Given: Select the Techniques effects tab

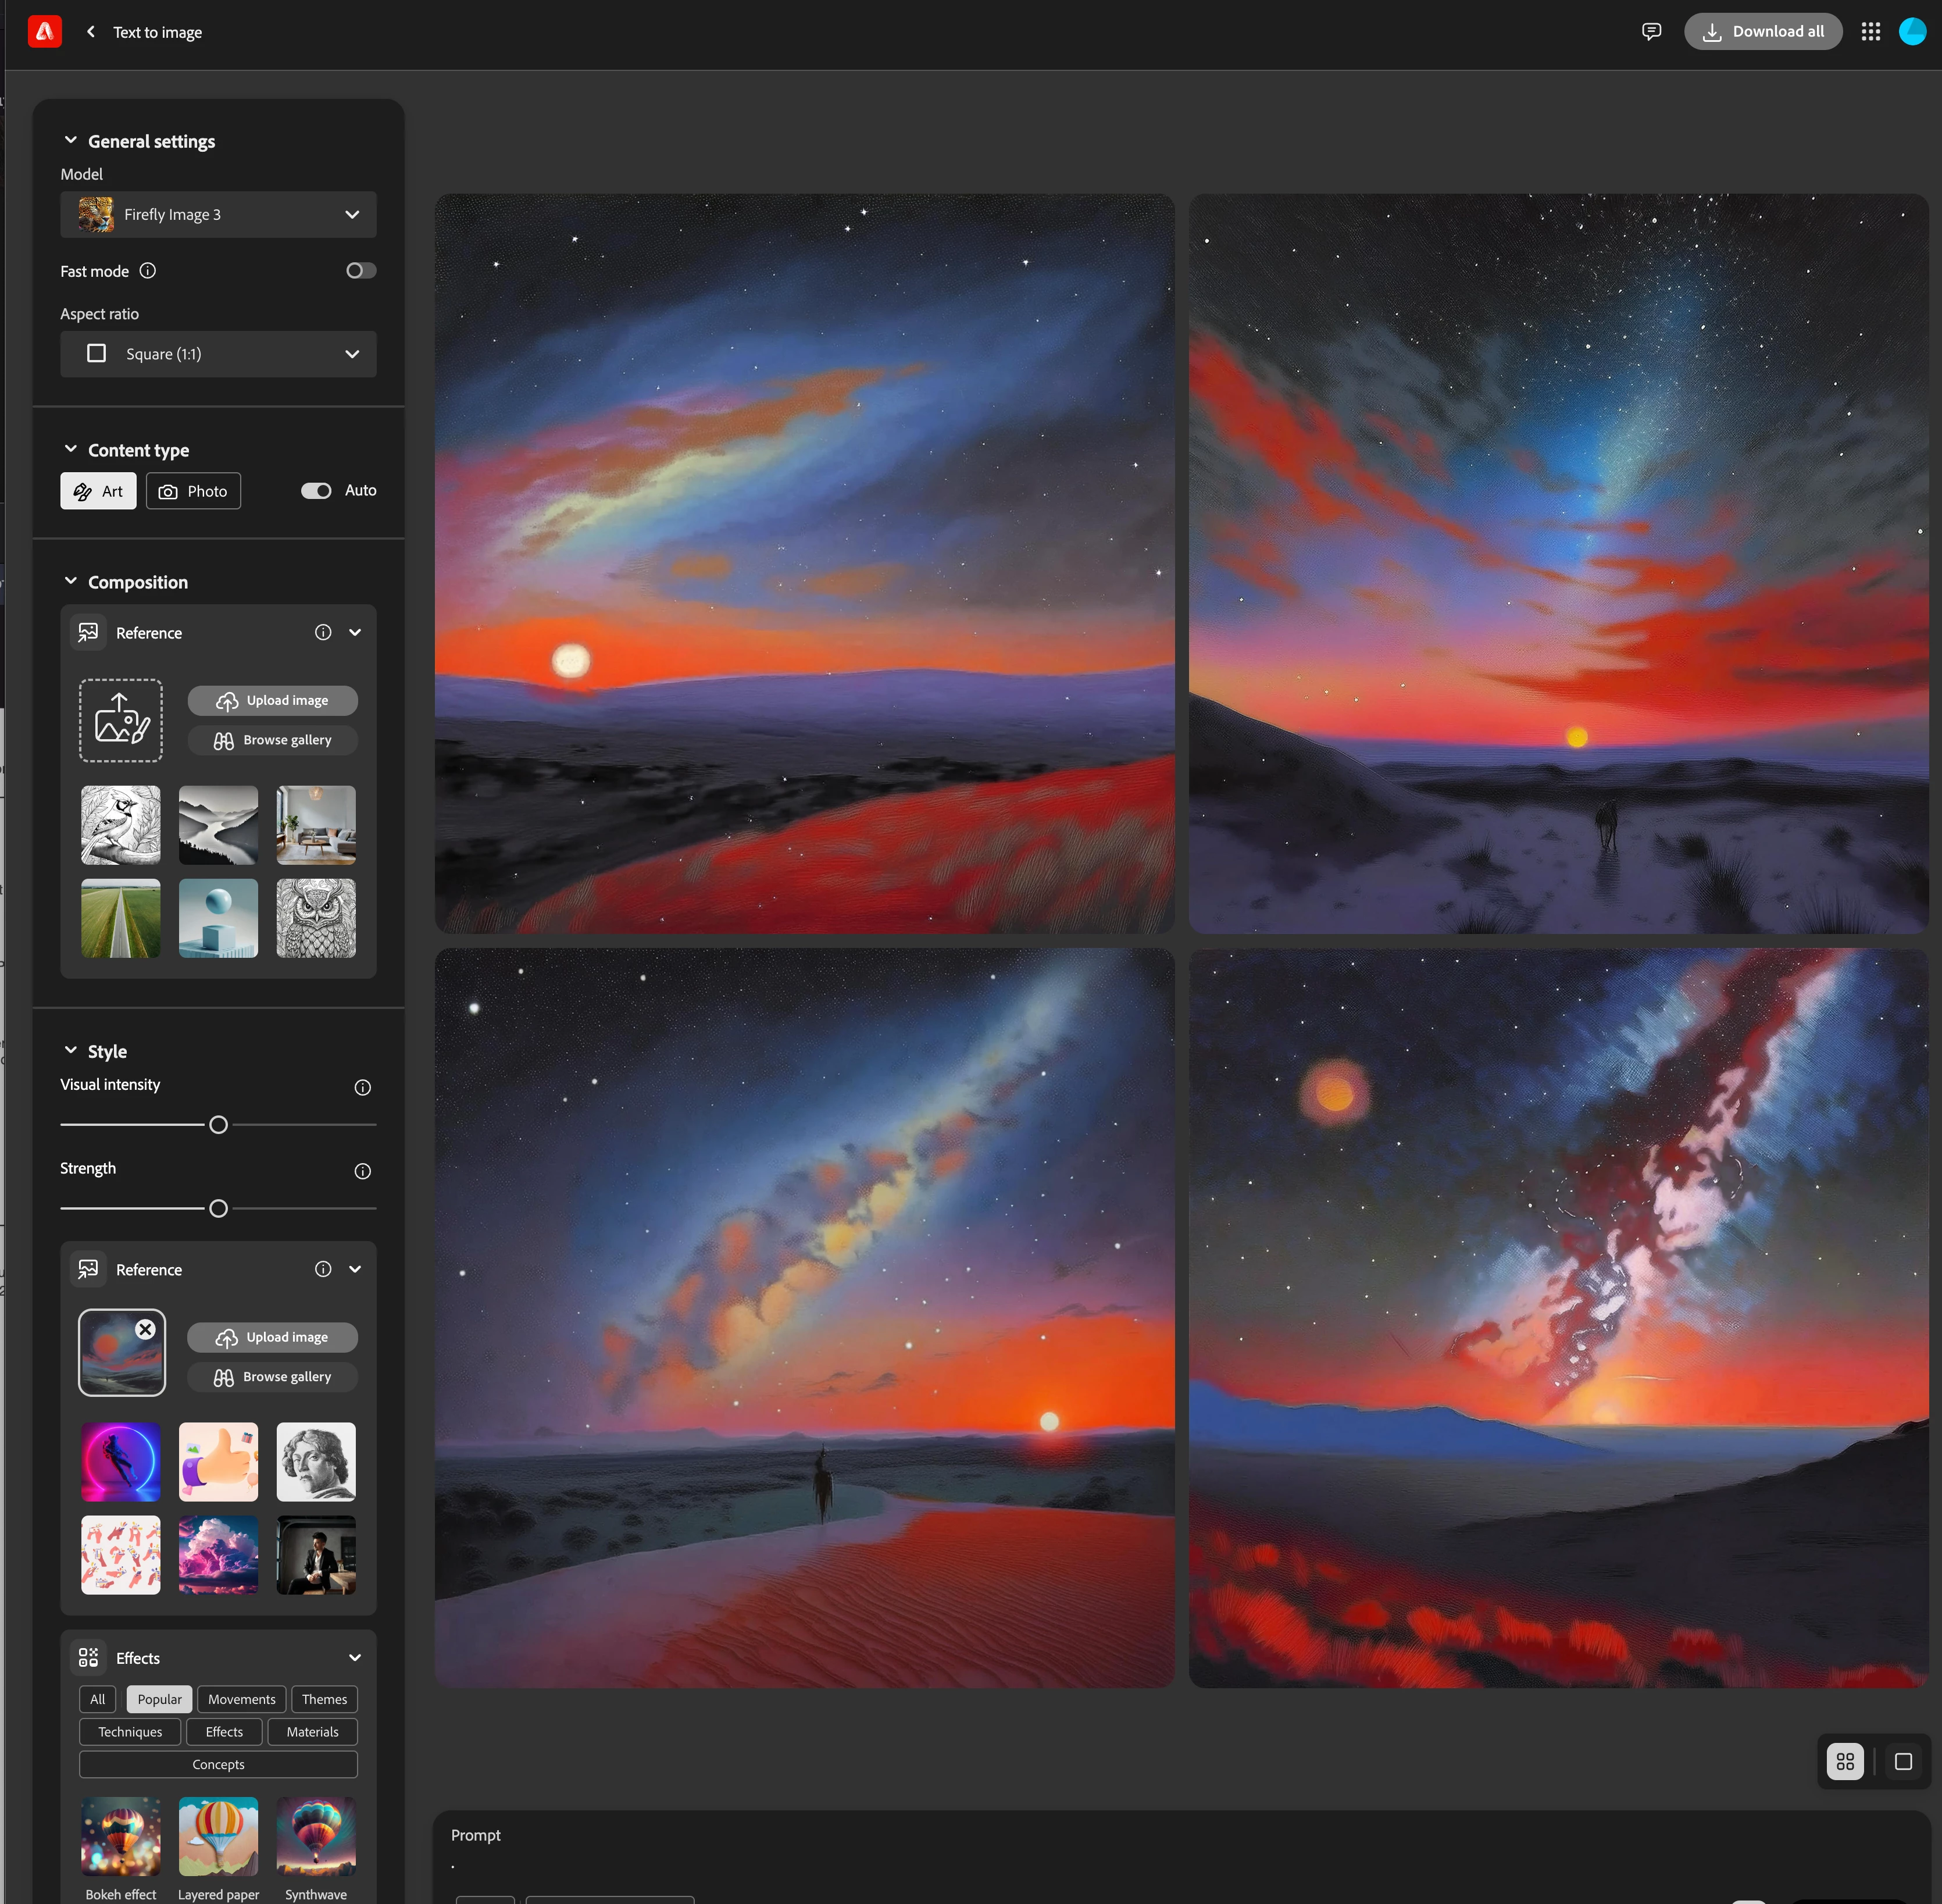Looking at the screenshot, I should (x=130, y=1732).
